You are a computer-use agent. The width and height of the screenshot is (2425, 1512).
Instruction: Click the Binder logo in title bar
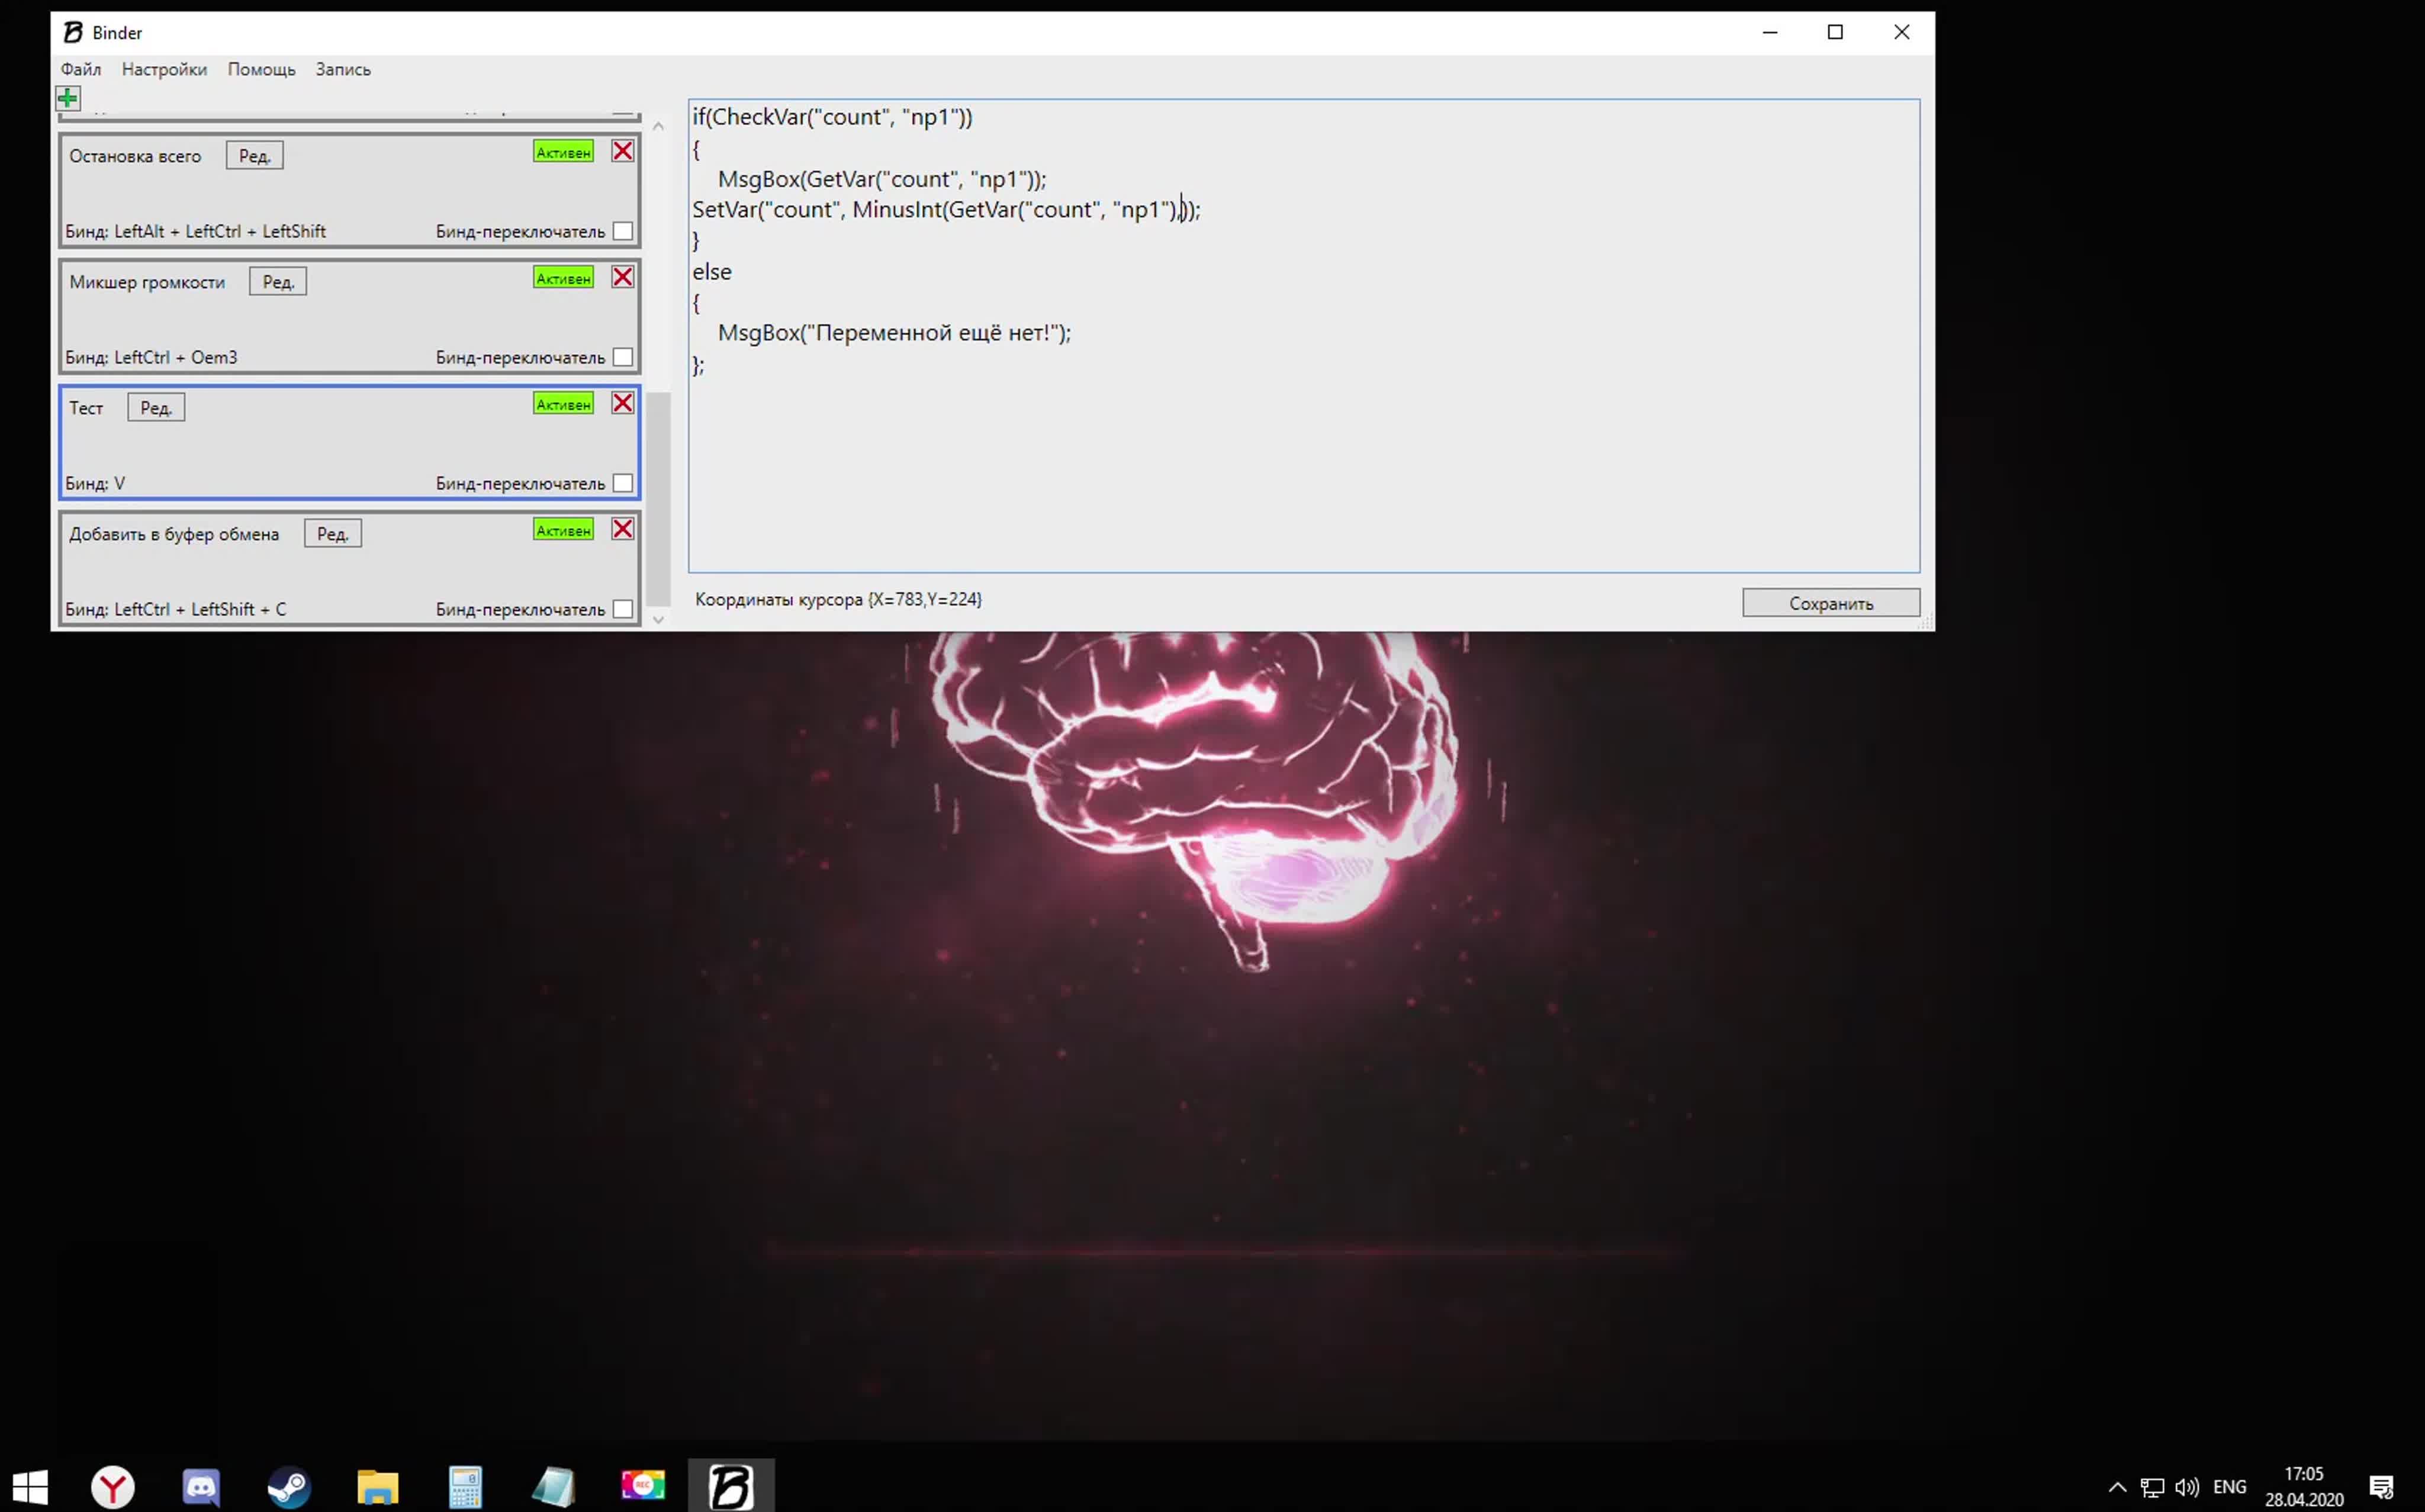click(x=73, y=32)
